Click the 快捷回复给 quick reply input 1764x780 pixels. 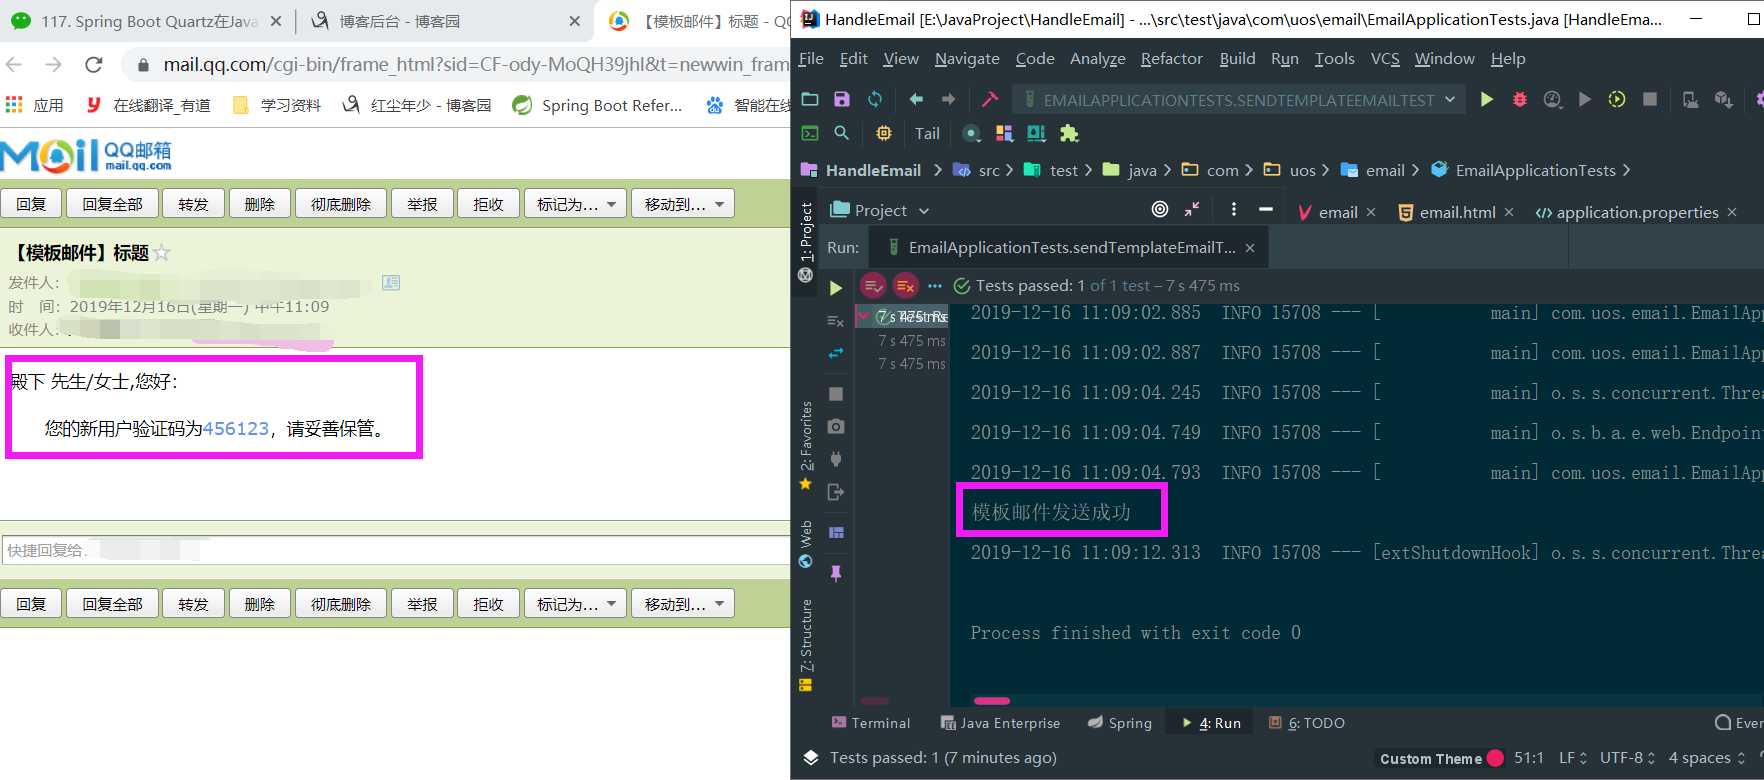click(396, 550)
